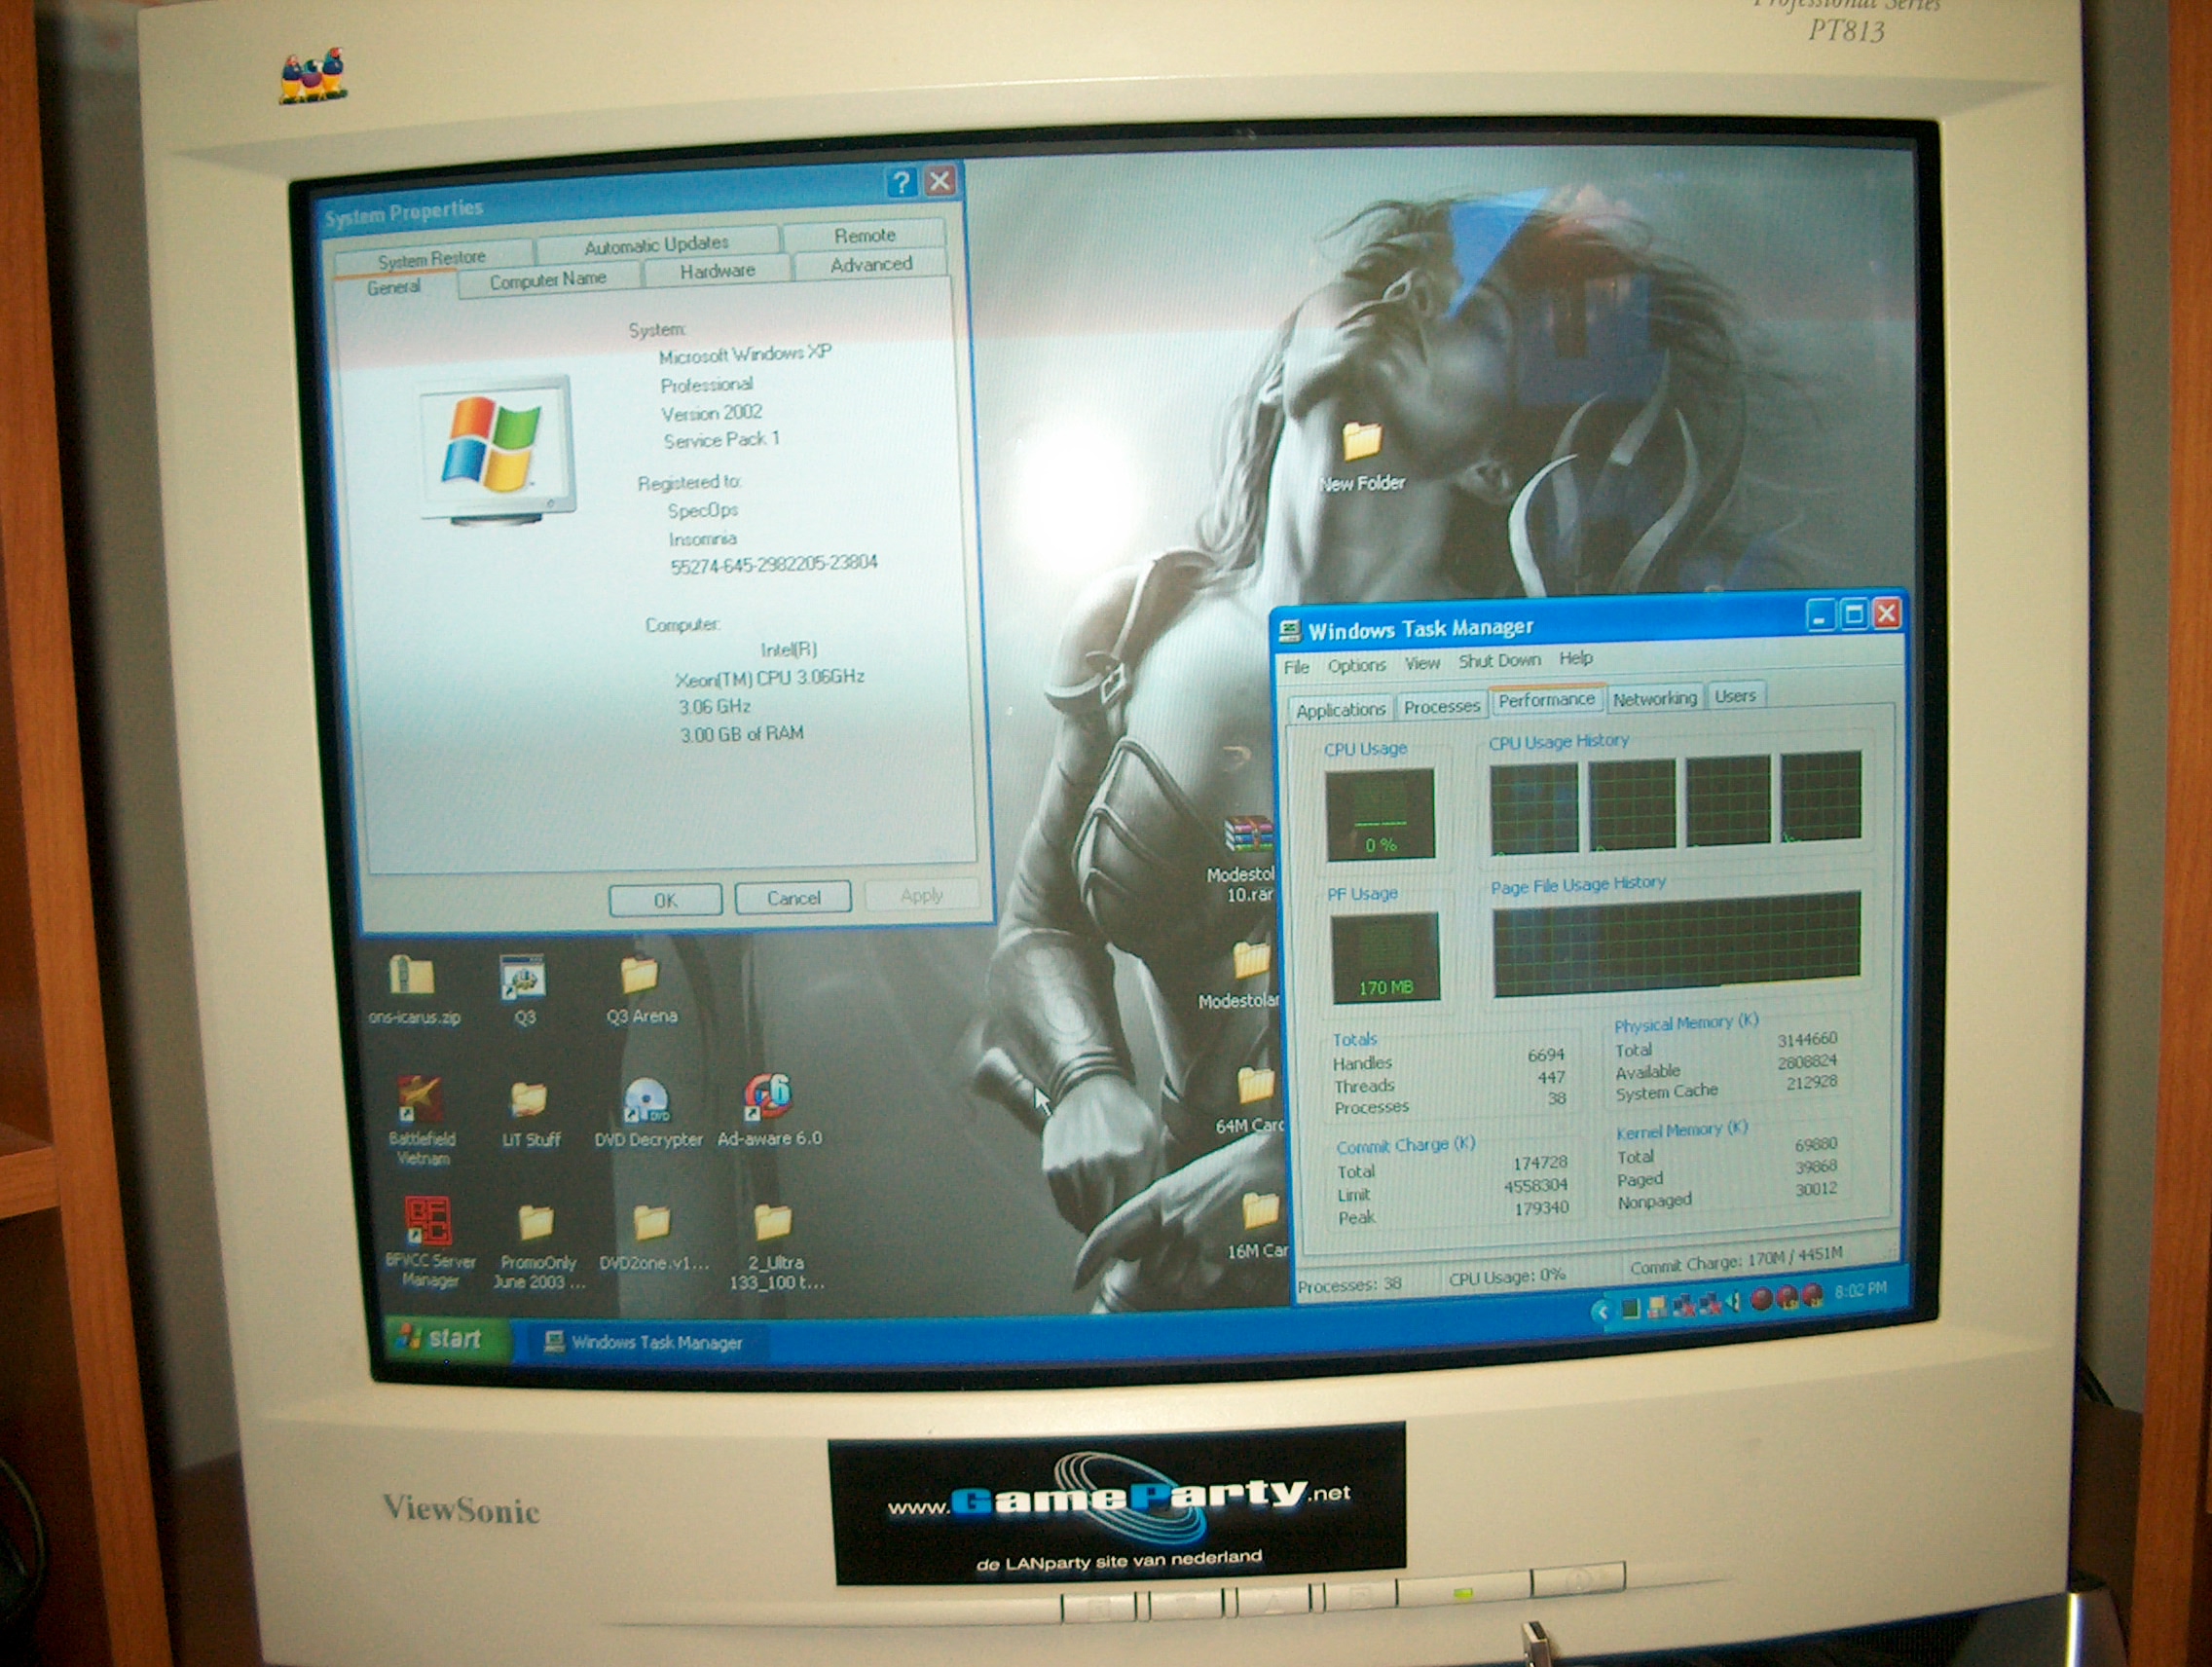Select the Processes tab in Task Manager
Screen dimensions: 2212x1667
point(1441,707)
